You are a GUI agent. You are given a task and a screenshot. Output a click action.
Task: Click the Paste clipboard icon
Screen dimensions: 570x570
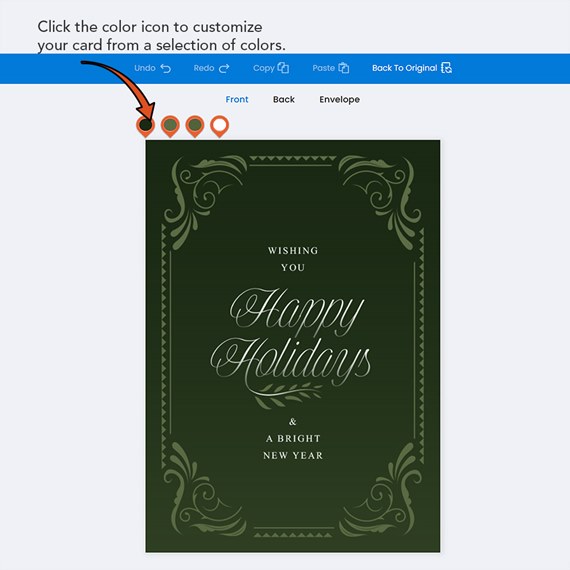click(344, 68)
